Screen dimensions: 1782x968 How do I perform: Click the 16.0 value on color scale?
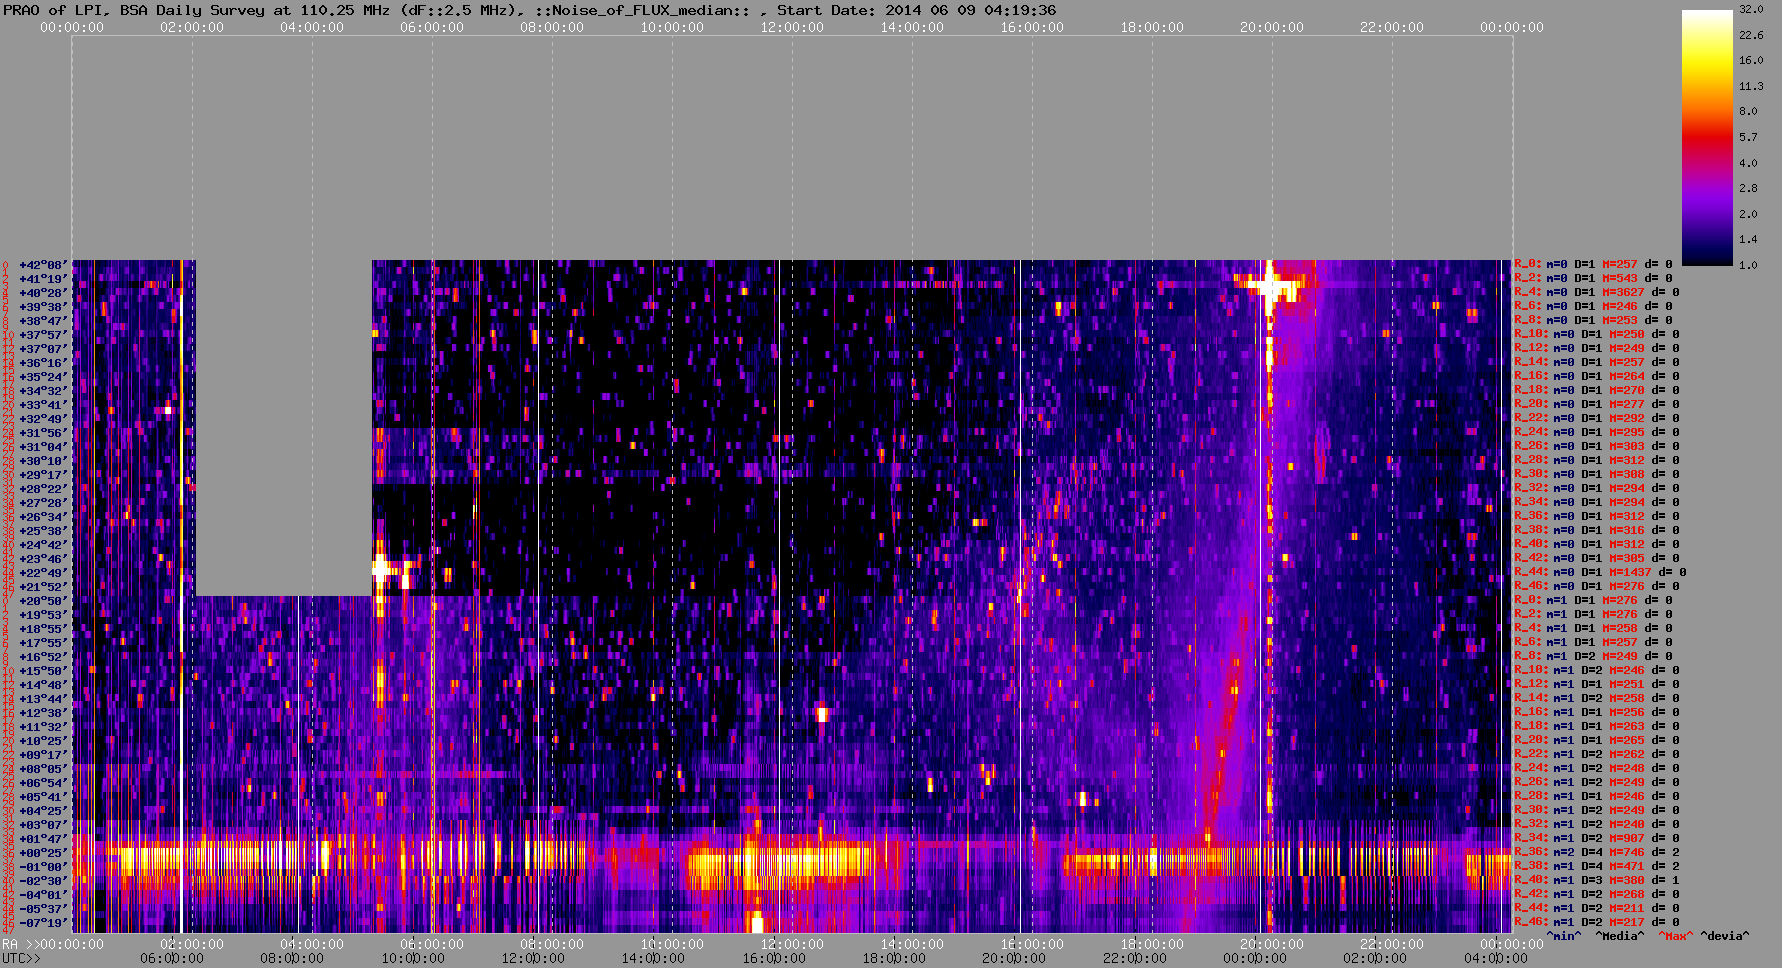point(1751,60)
